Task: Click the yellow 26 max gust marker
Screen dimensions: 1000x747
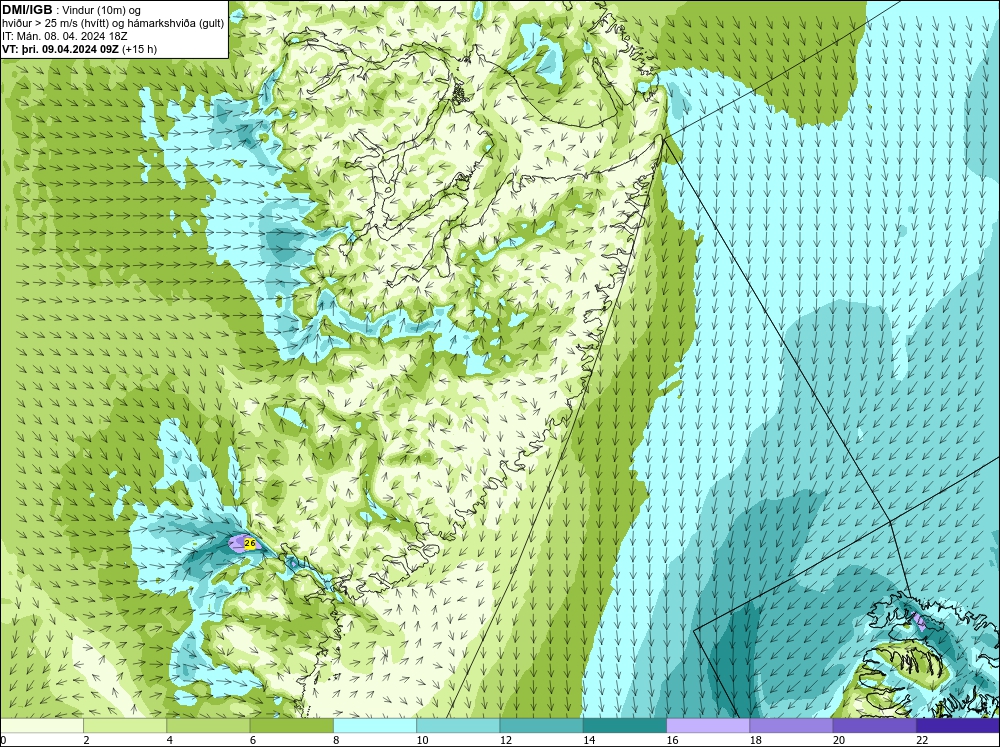Action: point(251,544)
